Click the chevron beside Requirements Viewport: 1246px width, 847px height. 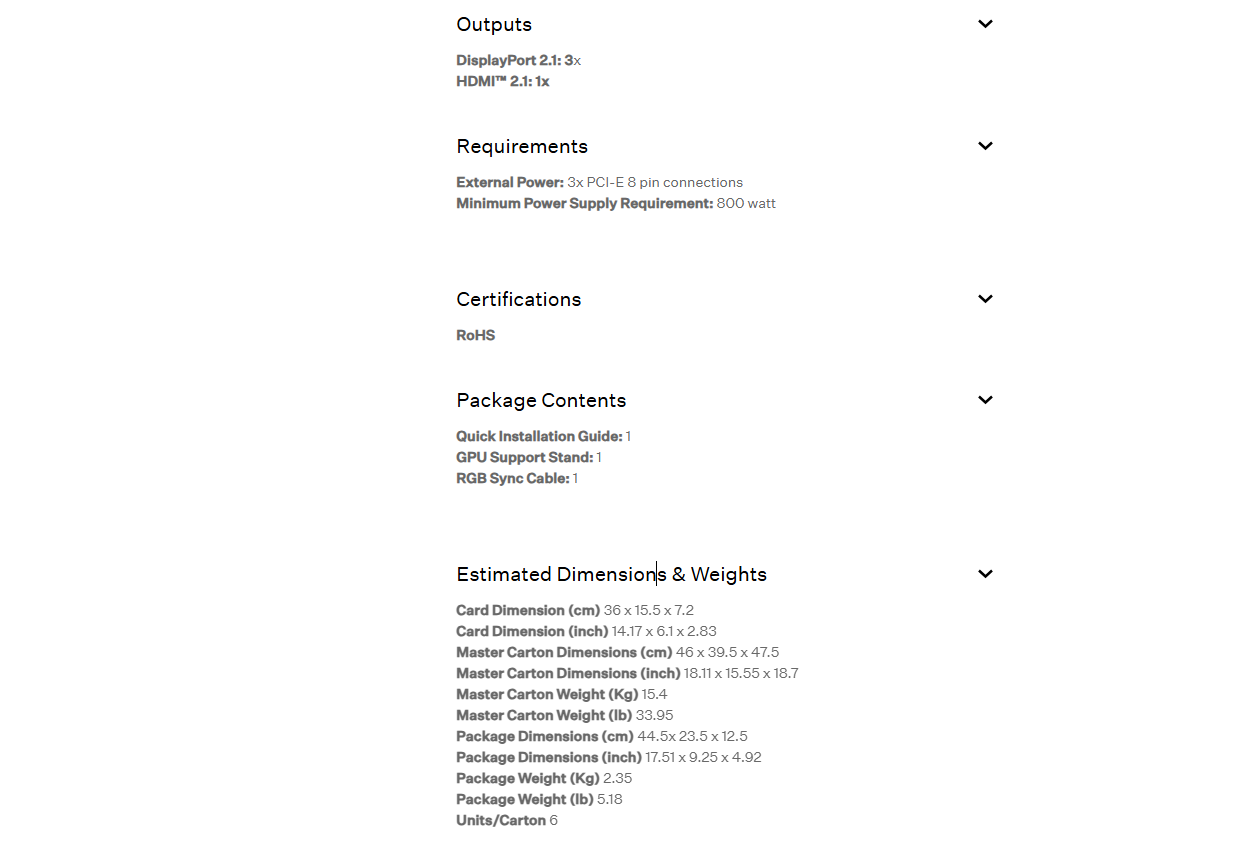(985, 146)
